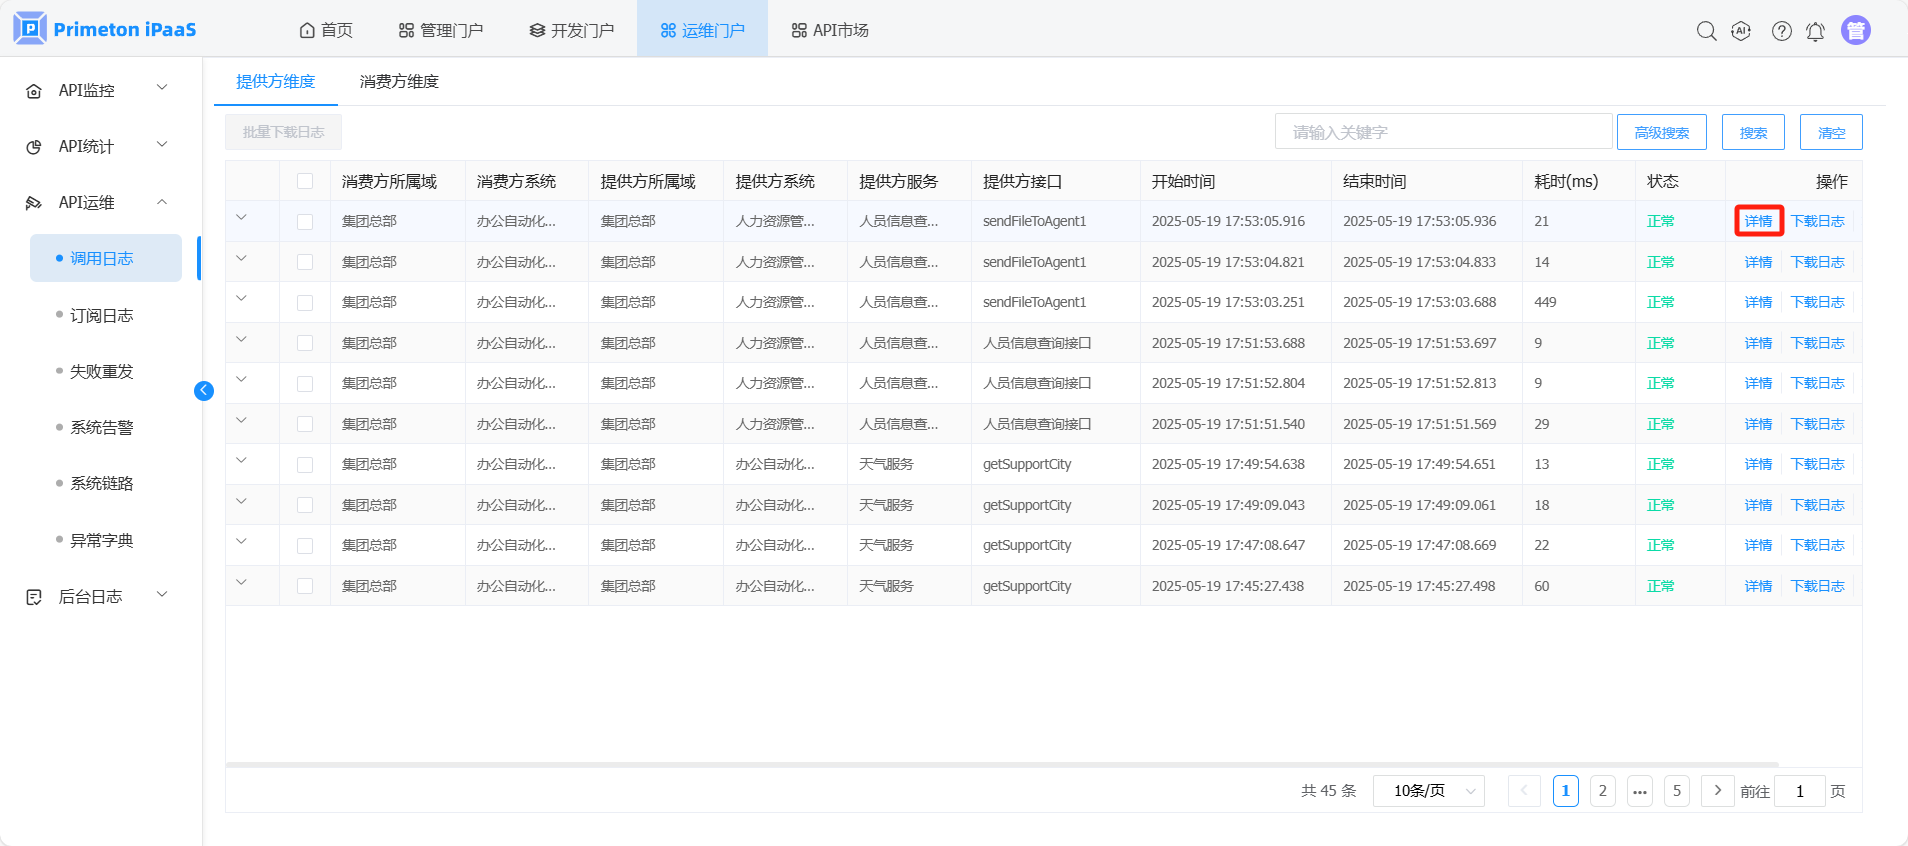Click the 高级搜索 button
Image resolution: width=1908 pixels, height=846 pixels.
click(1661, 133)
